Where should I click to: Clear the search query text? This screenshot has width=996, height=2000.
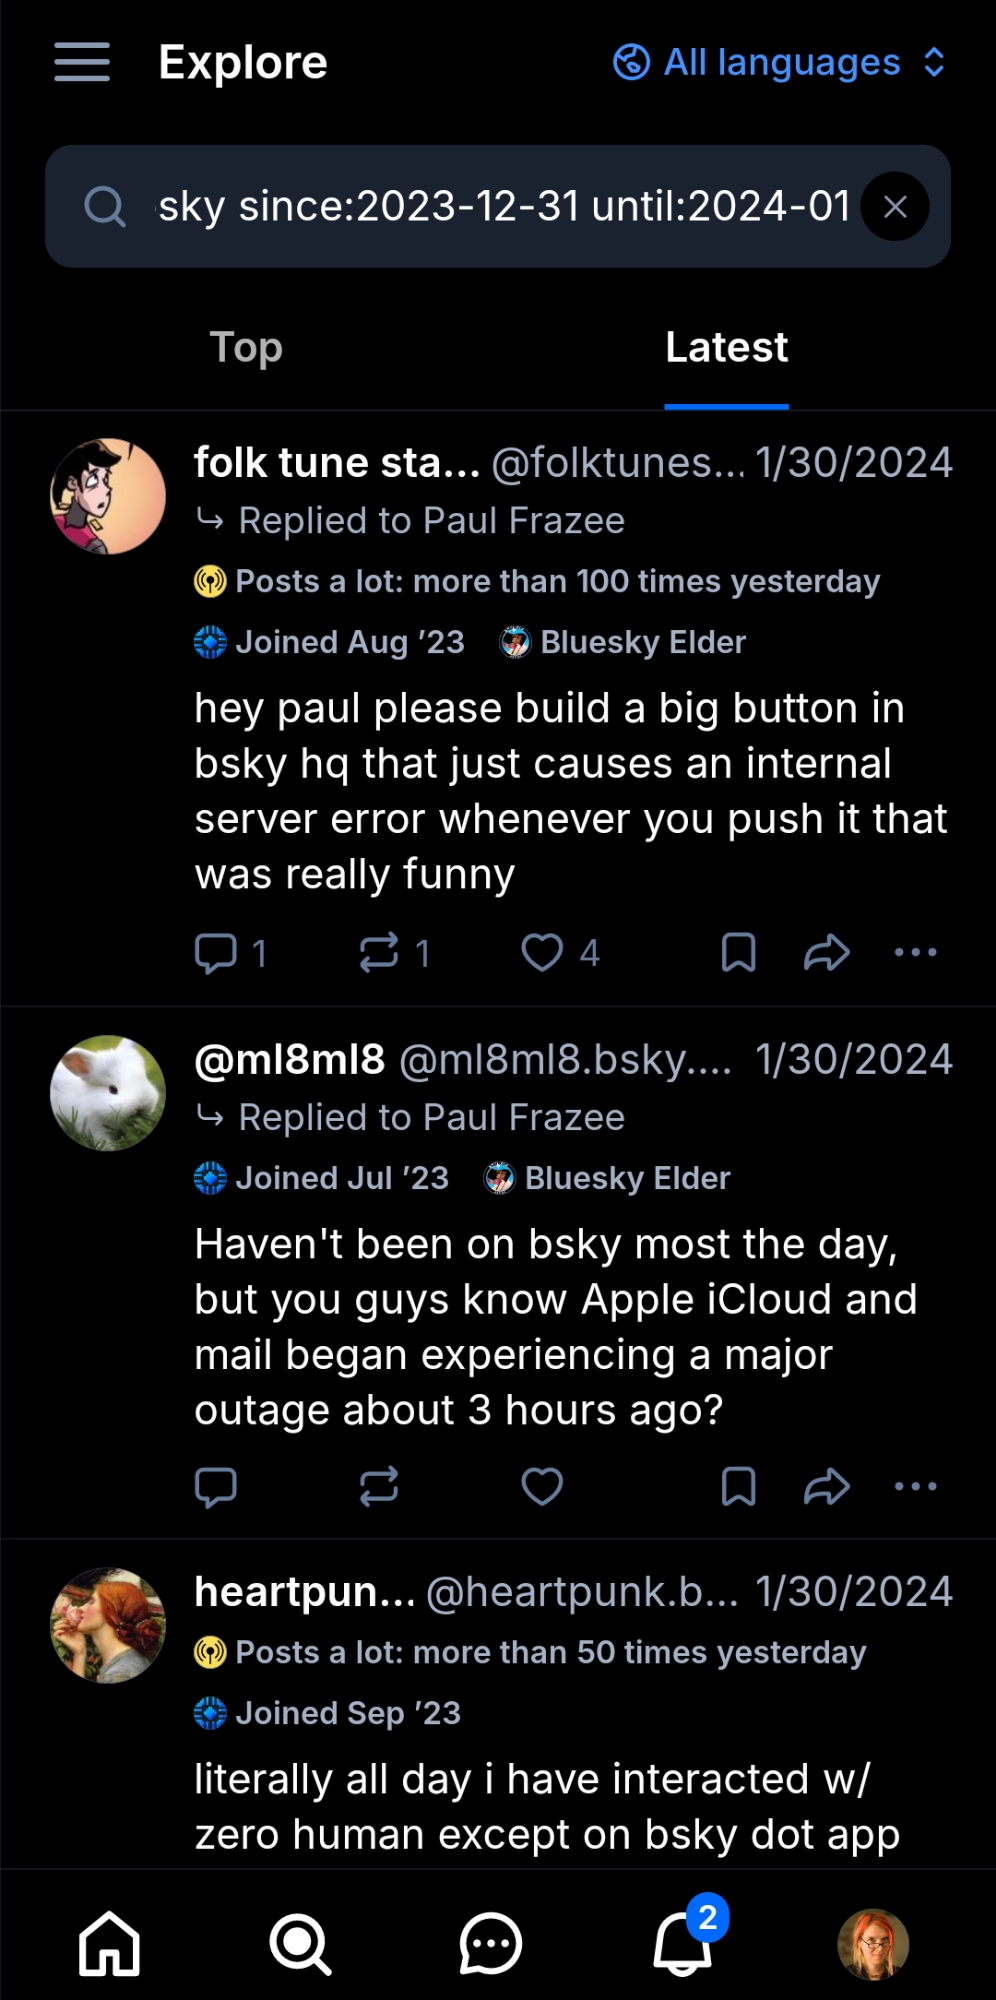tap(895, 207)
